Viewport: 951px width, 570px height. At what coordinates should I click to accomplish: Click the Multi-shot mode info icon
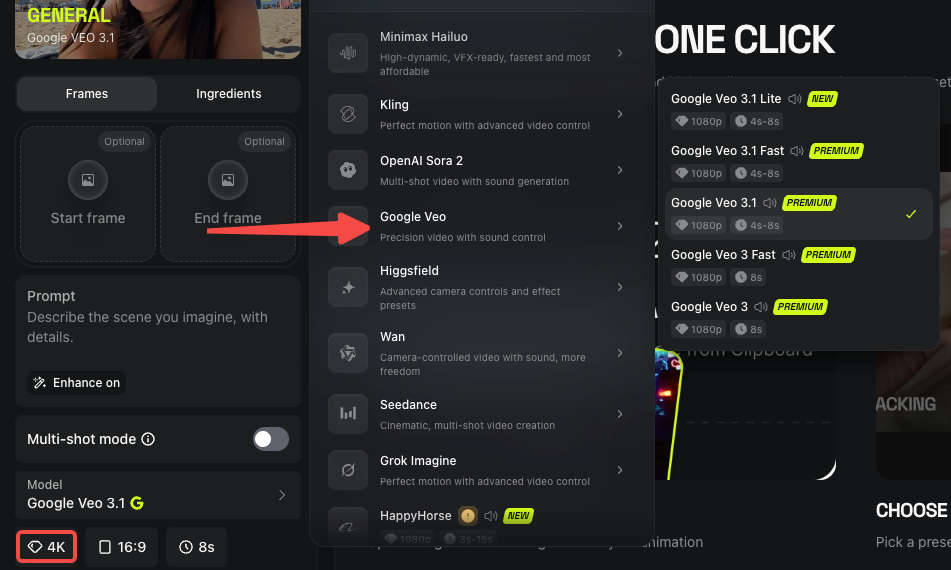pyautogui.click(x=148, y=439)
